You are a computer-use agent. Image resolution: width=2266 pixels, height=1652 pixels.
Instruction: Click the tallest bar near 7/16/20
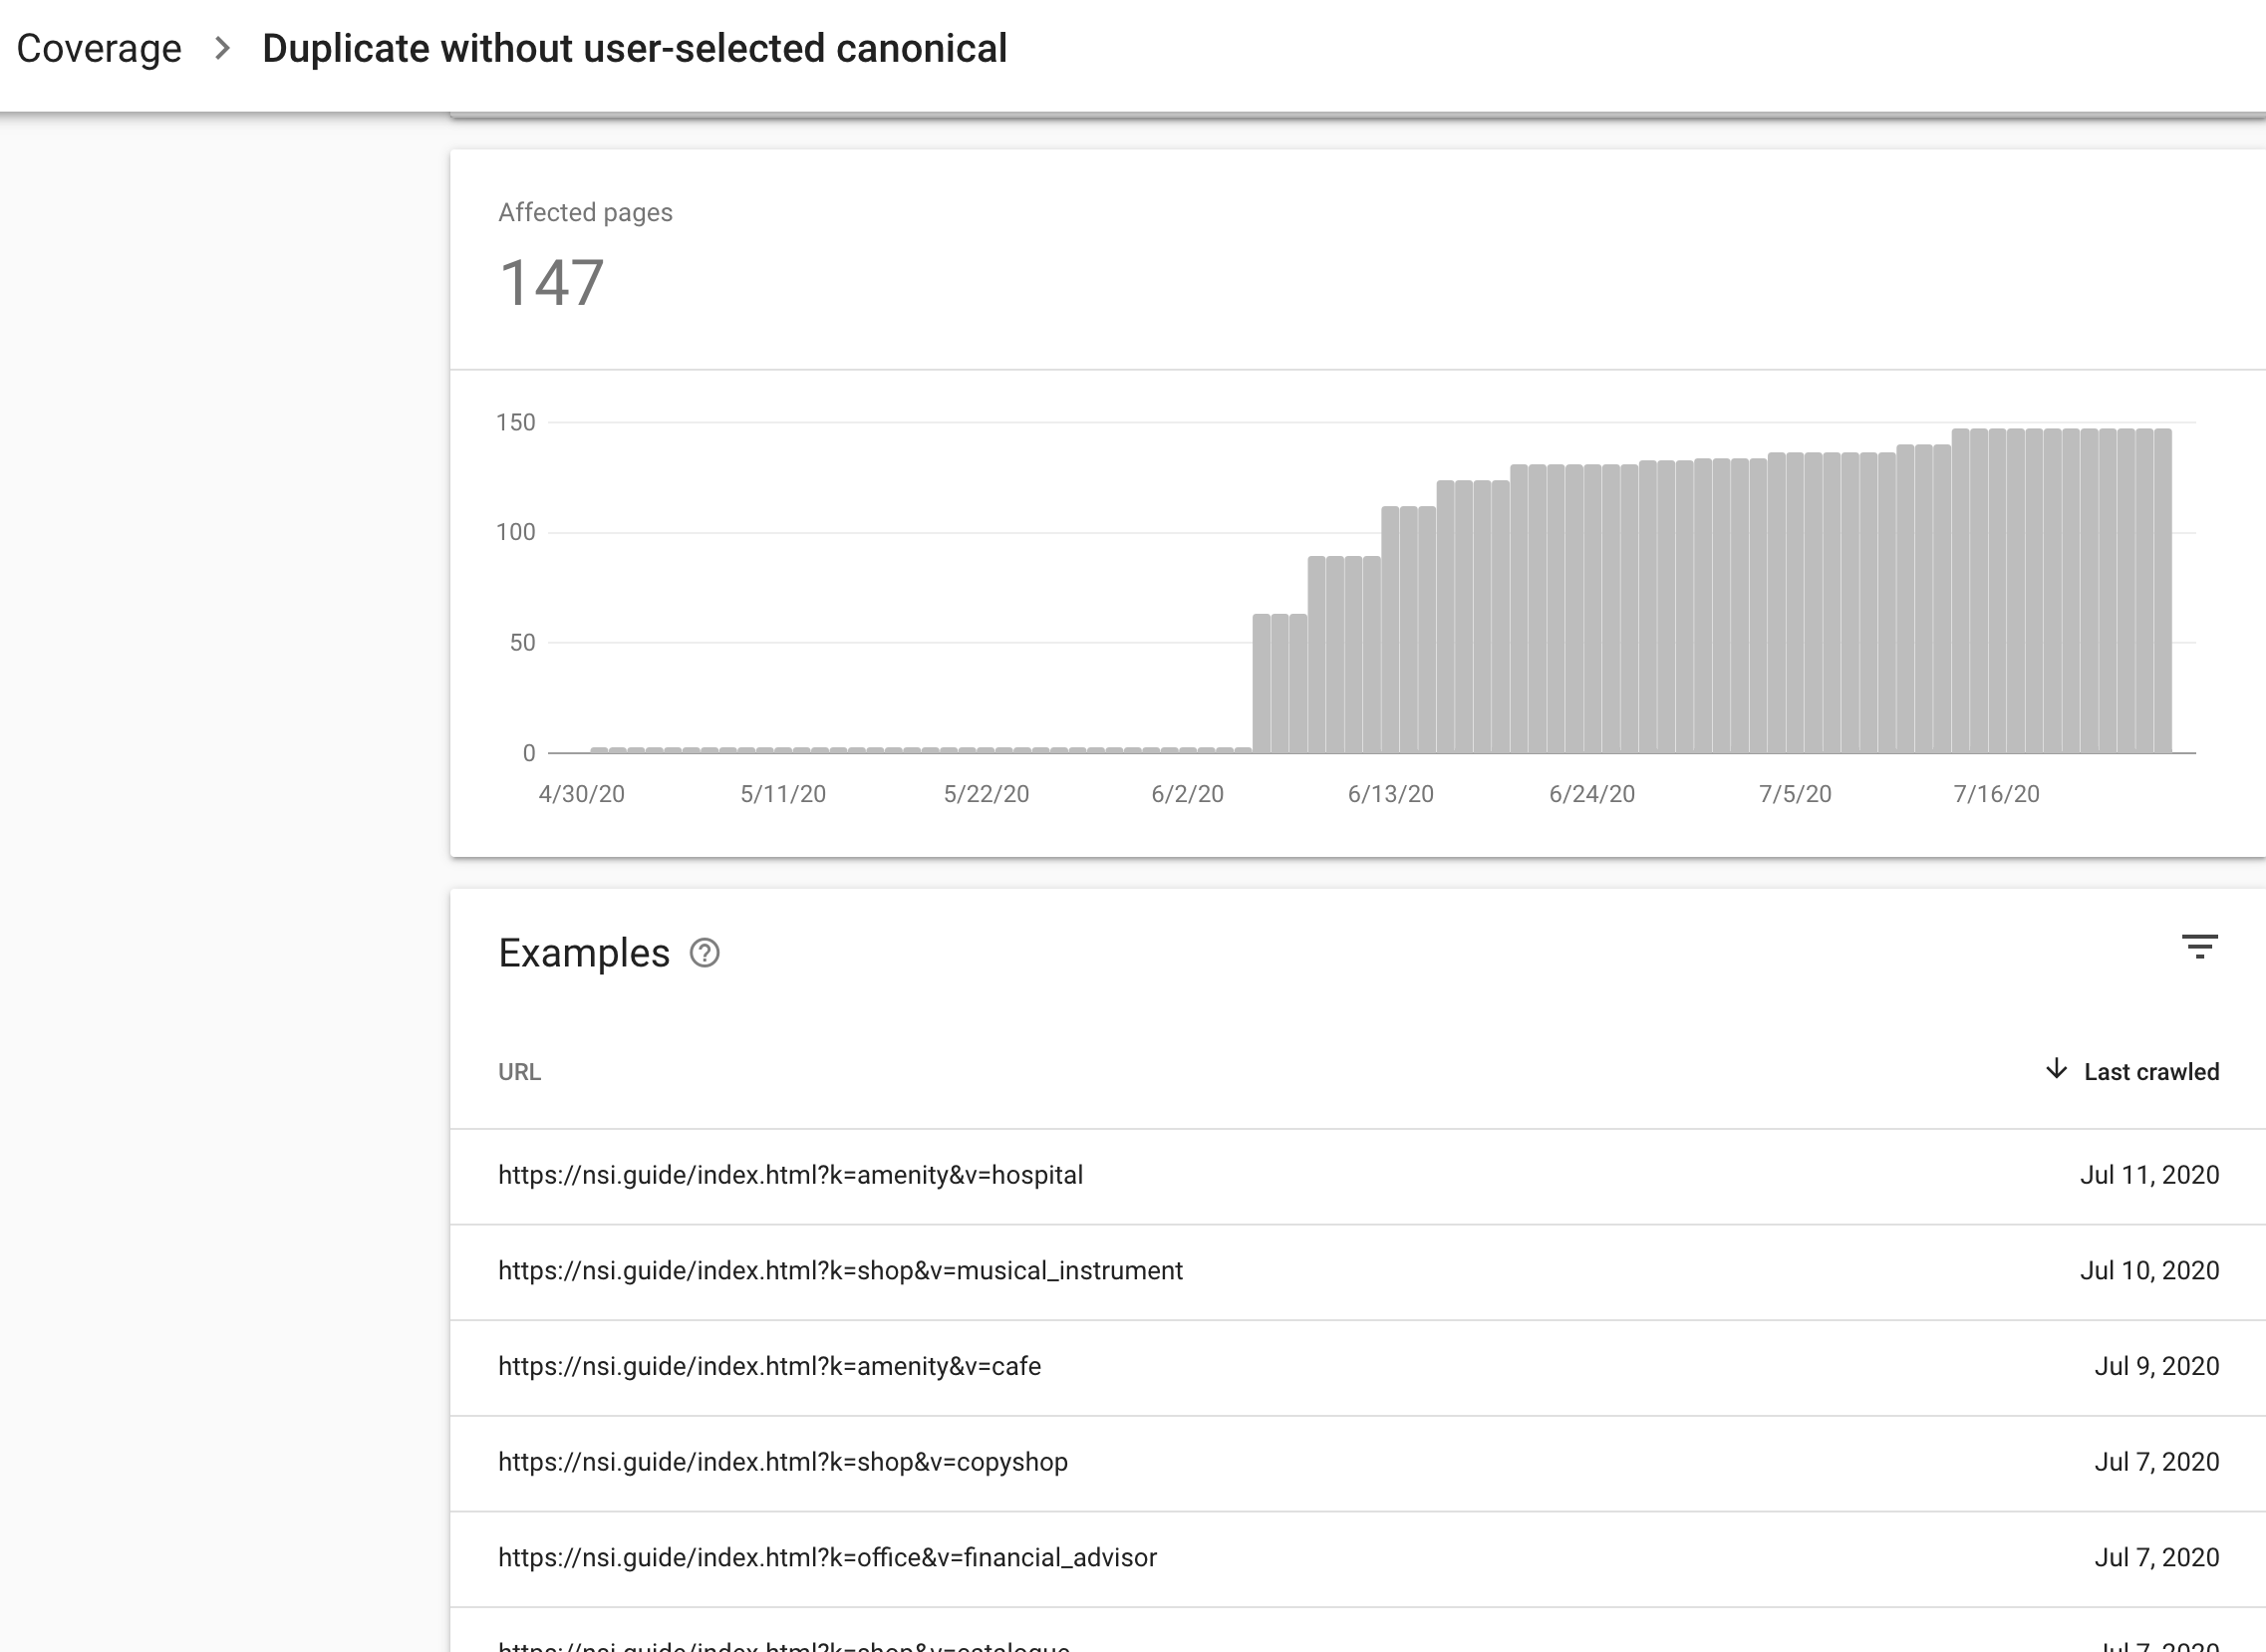(x=1997, y=590)
